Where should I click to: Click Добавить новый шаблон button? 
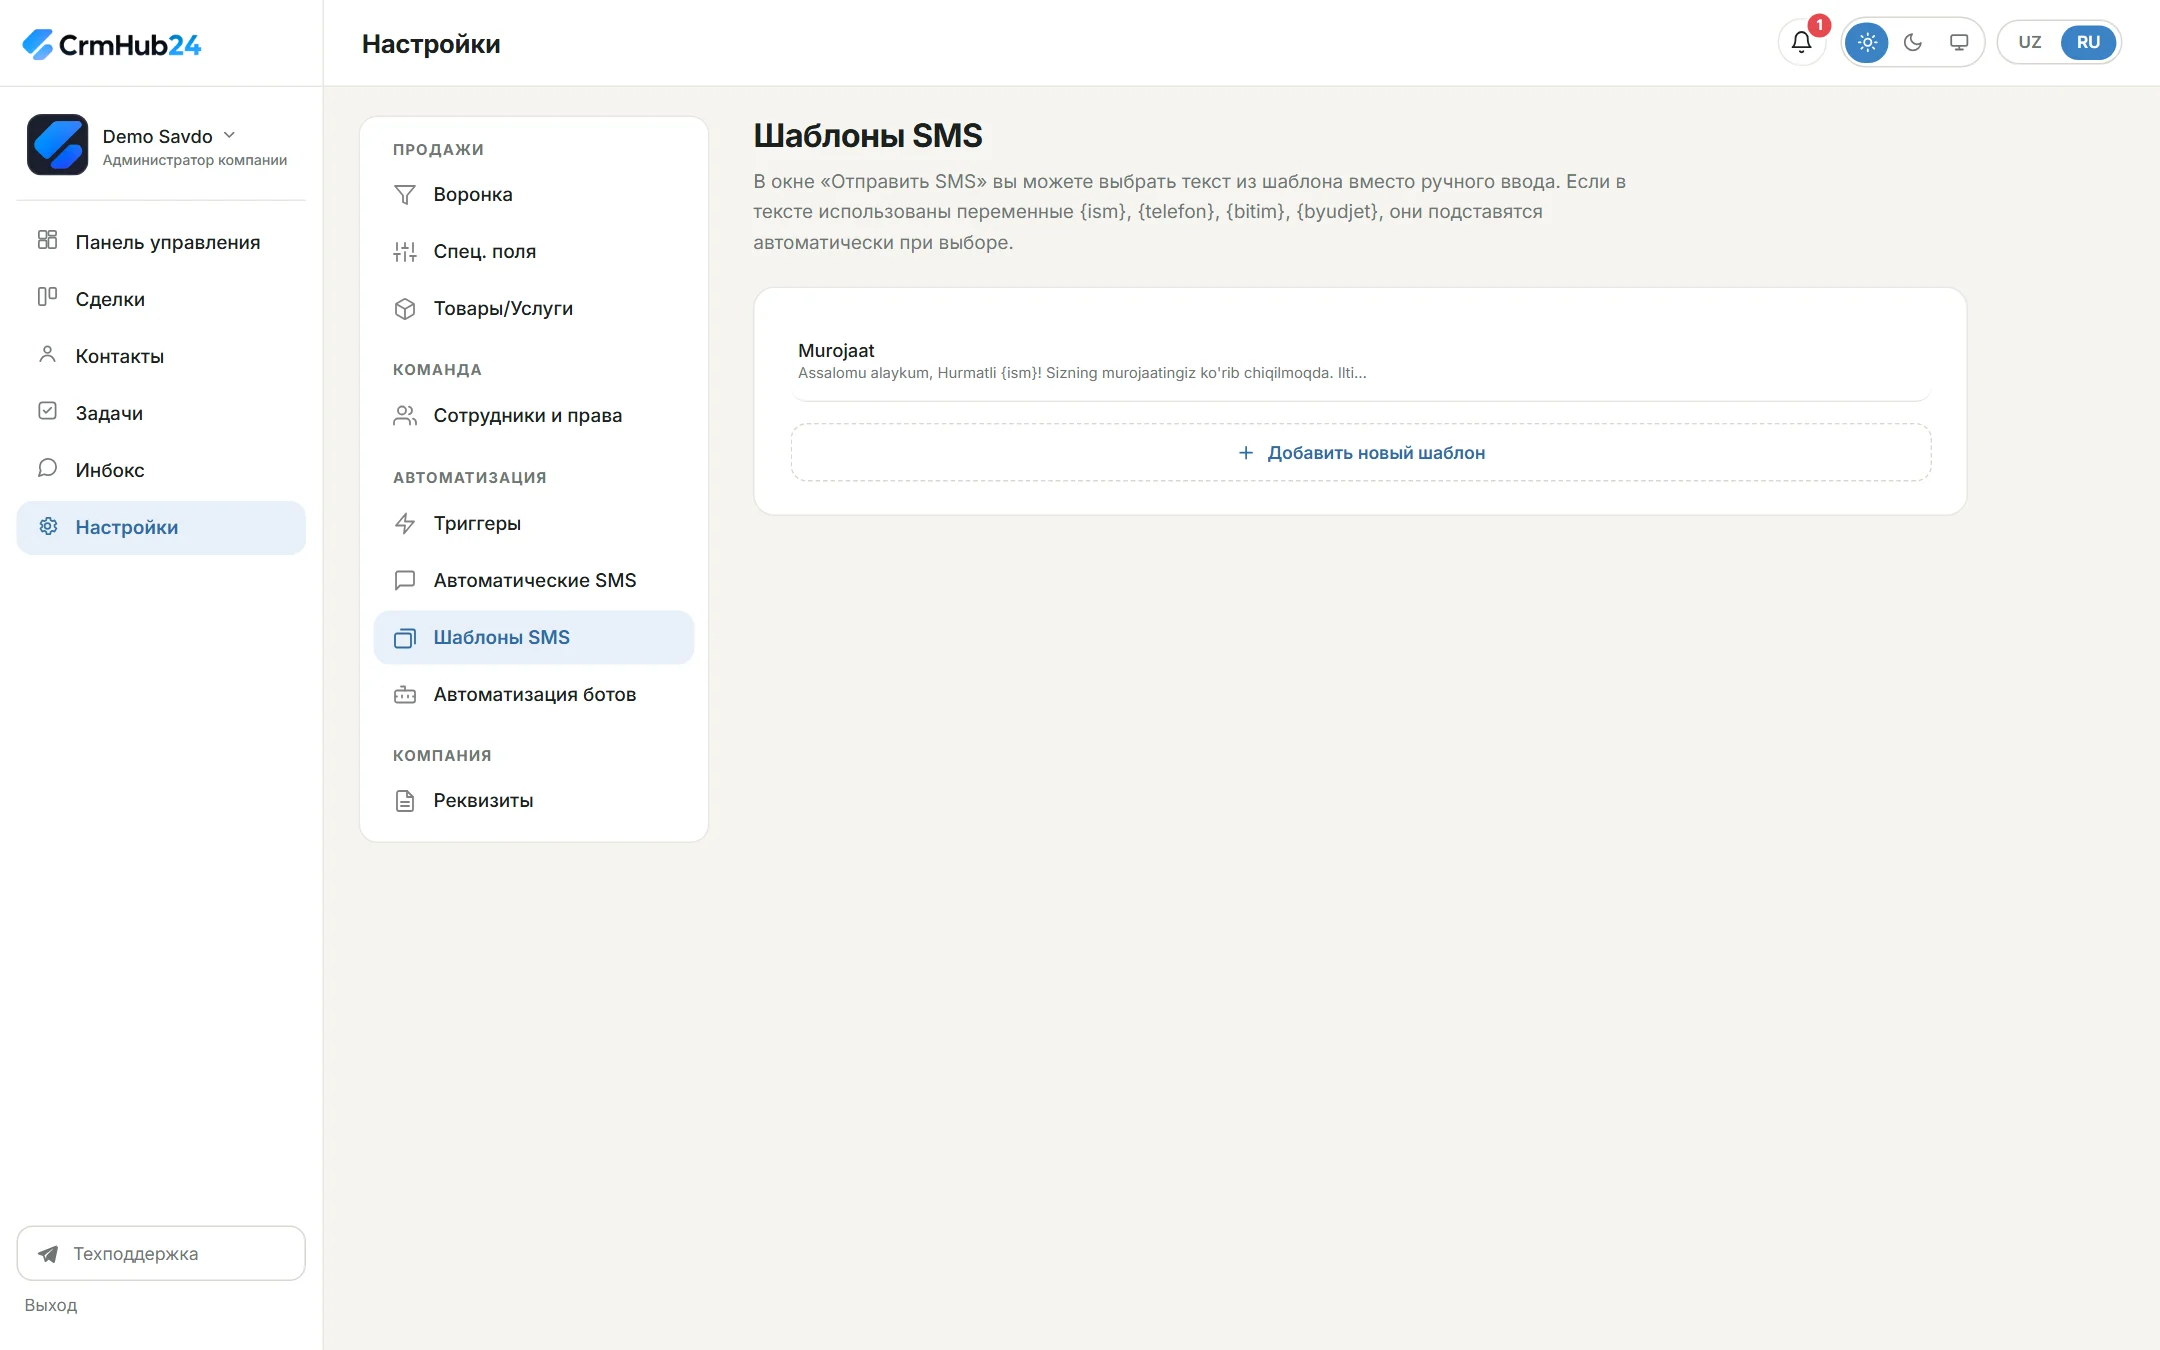coord(1360,452)
